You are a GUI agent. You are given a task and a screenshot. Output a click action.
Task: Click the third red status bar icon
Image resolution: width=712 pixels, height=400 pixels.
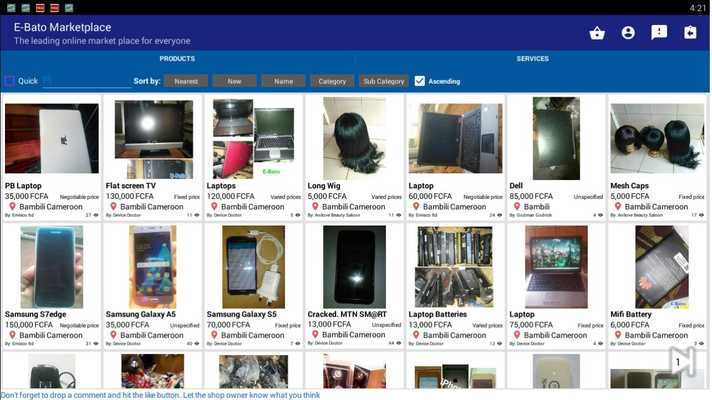(40, 8)
